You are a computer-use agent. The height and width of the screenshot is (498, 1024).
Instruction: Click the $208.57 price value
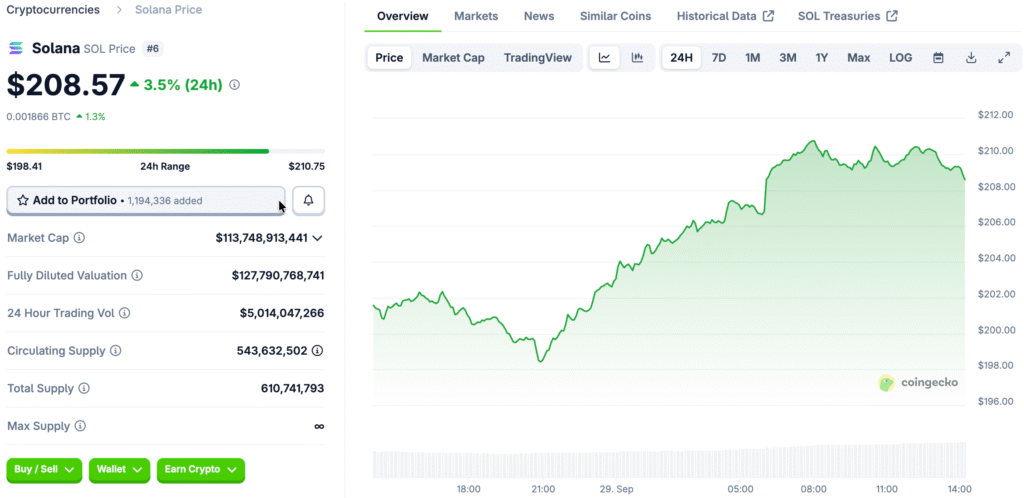[x=65, y=85]
